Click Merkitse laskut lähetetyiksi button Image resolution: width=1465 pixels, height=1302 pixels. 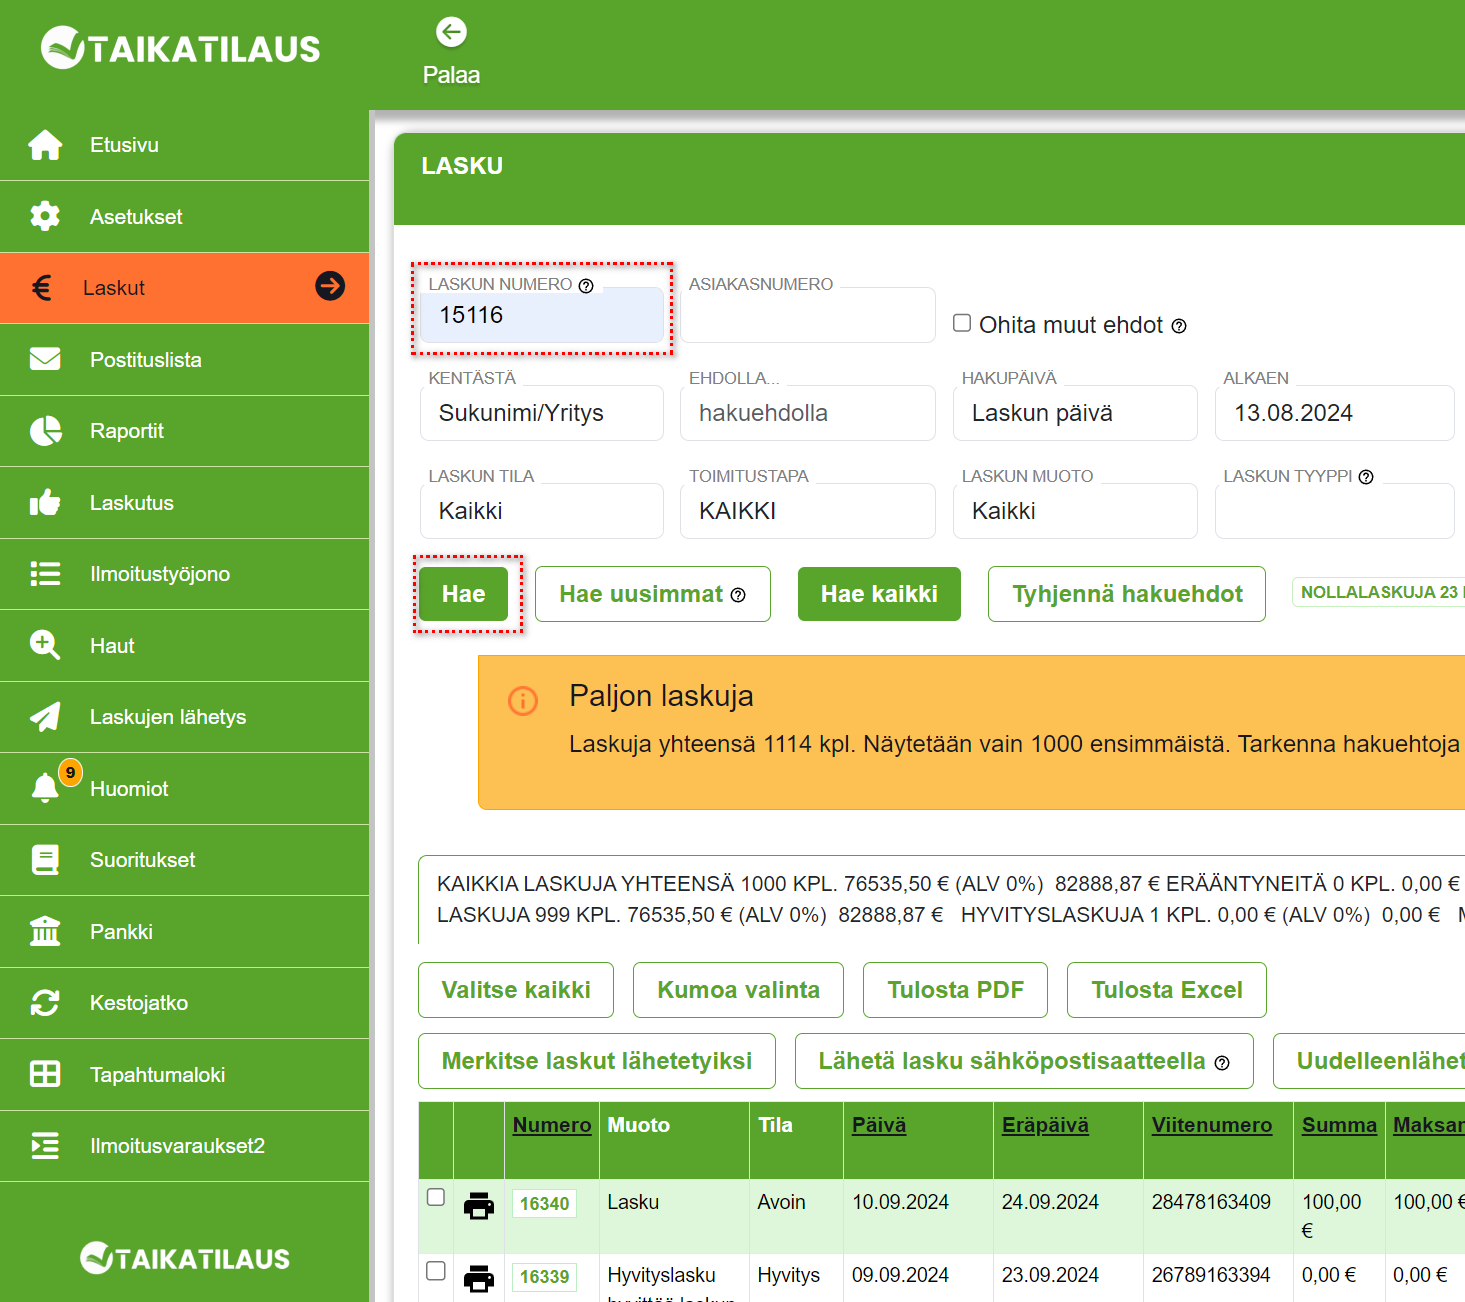(597, 1061)
